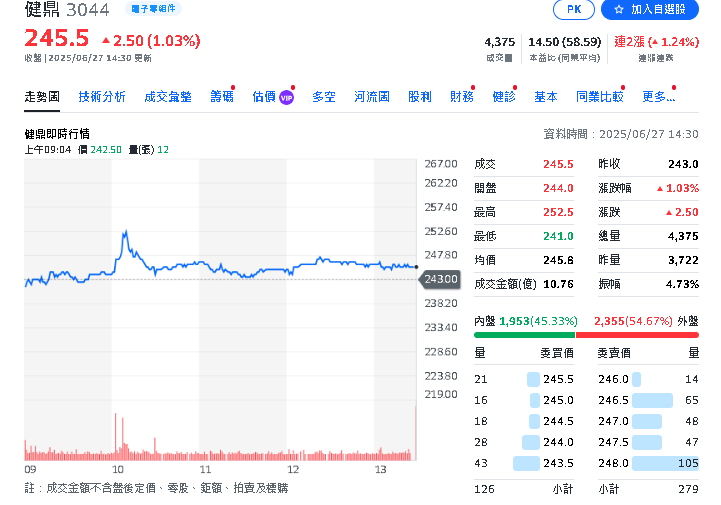Open the 股利 tab
721x505 pixels.
click(x=420, y=97)
